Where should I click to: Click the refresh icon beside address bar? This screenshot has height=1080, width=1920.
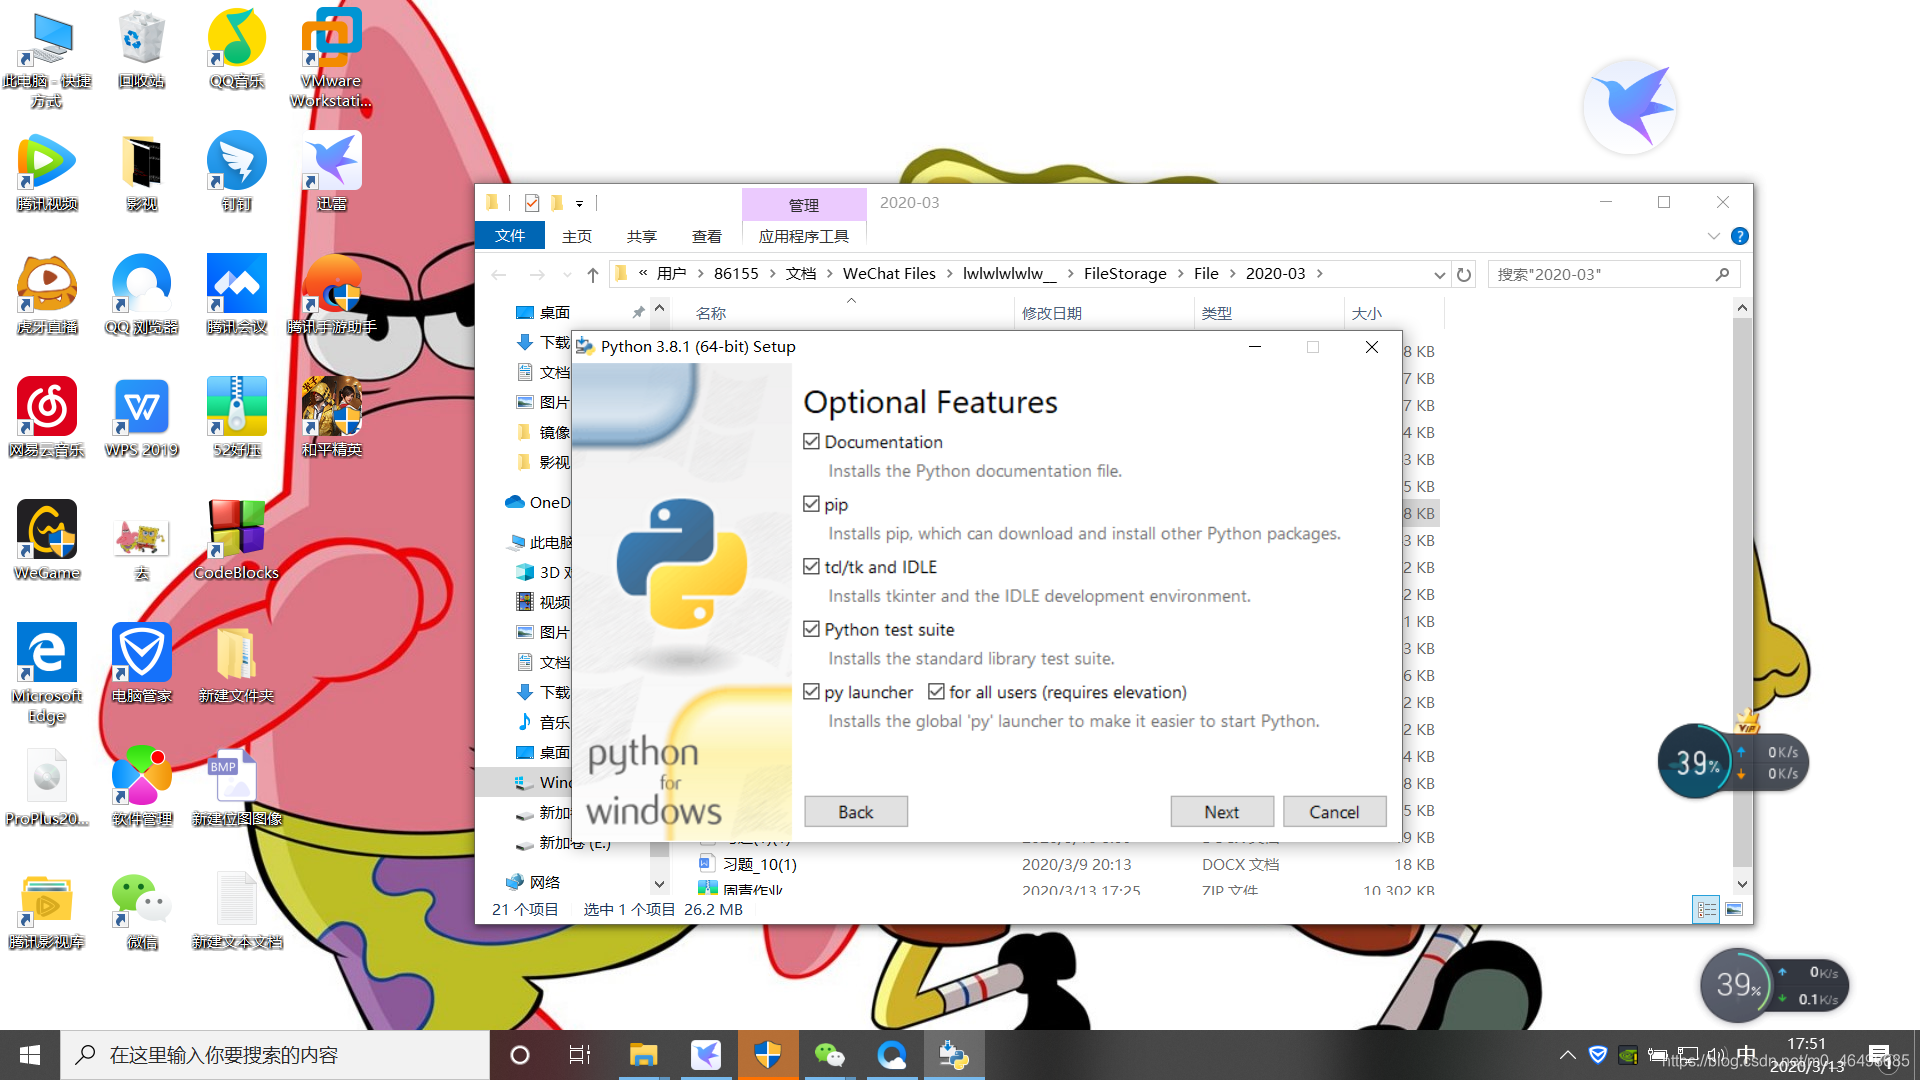point(1464,274)
